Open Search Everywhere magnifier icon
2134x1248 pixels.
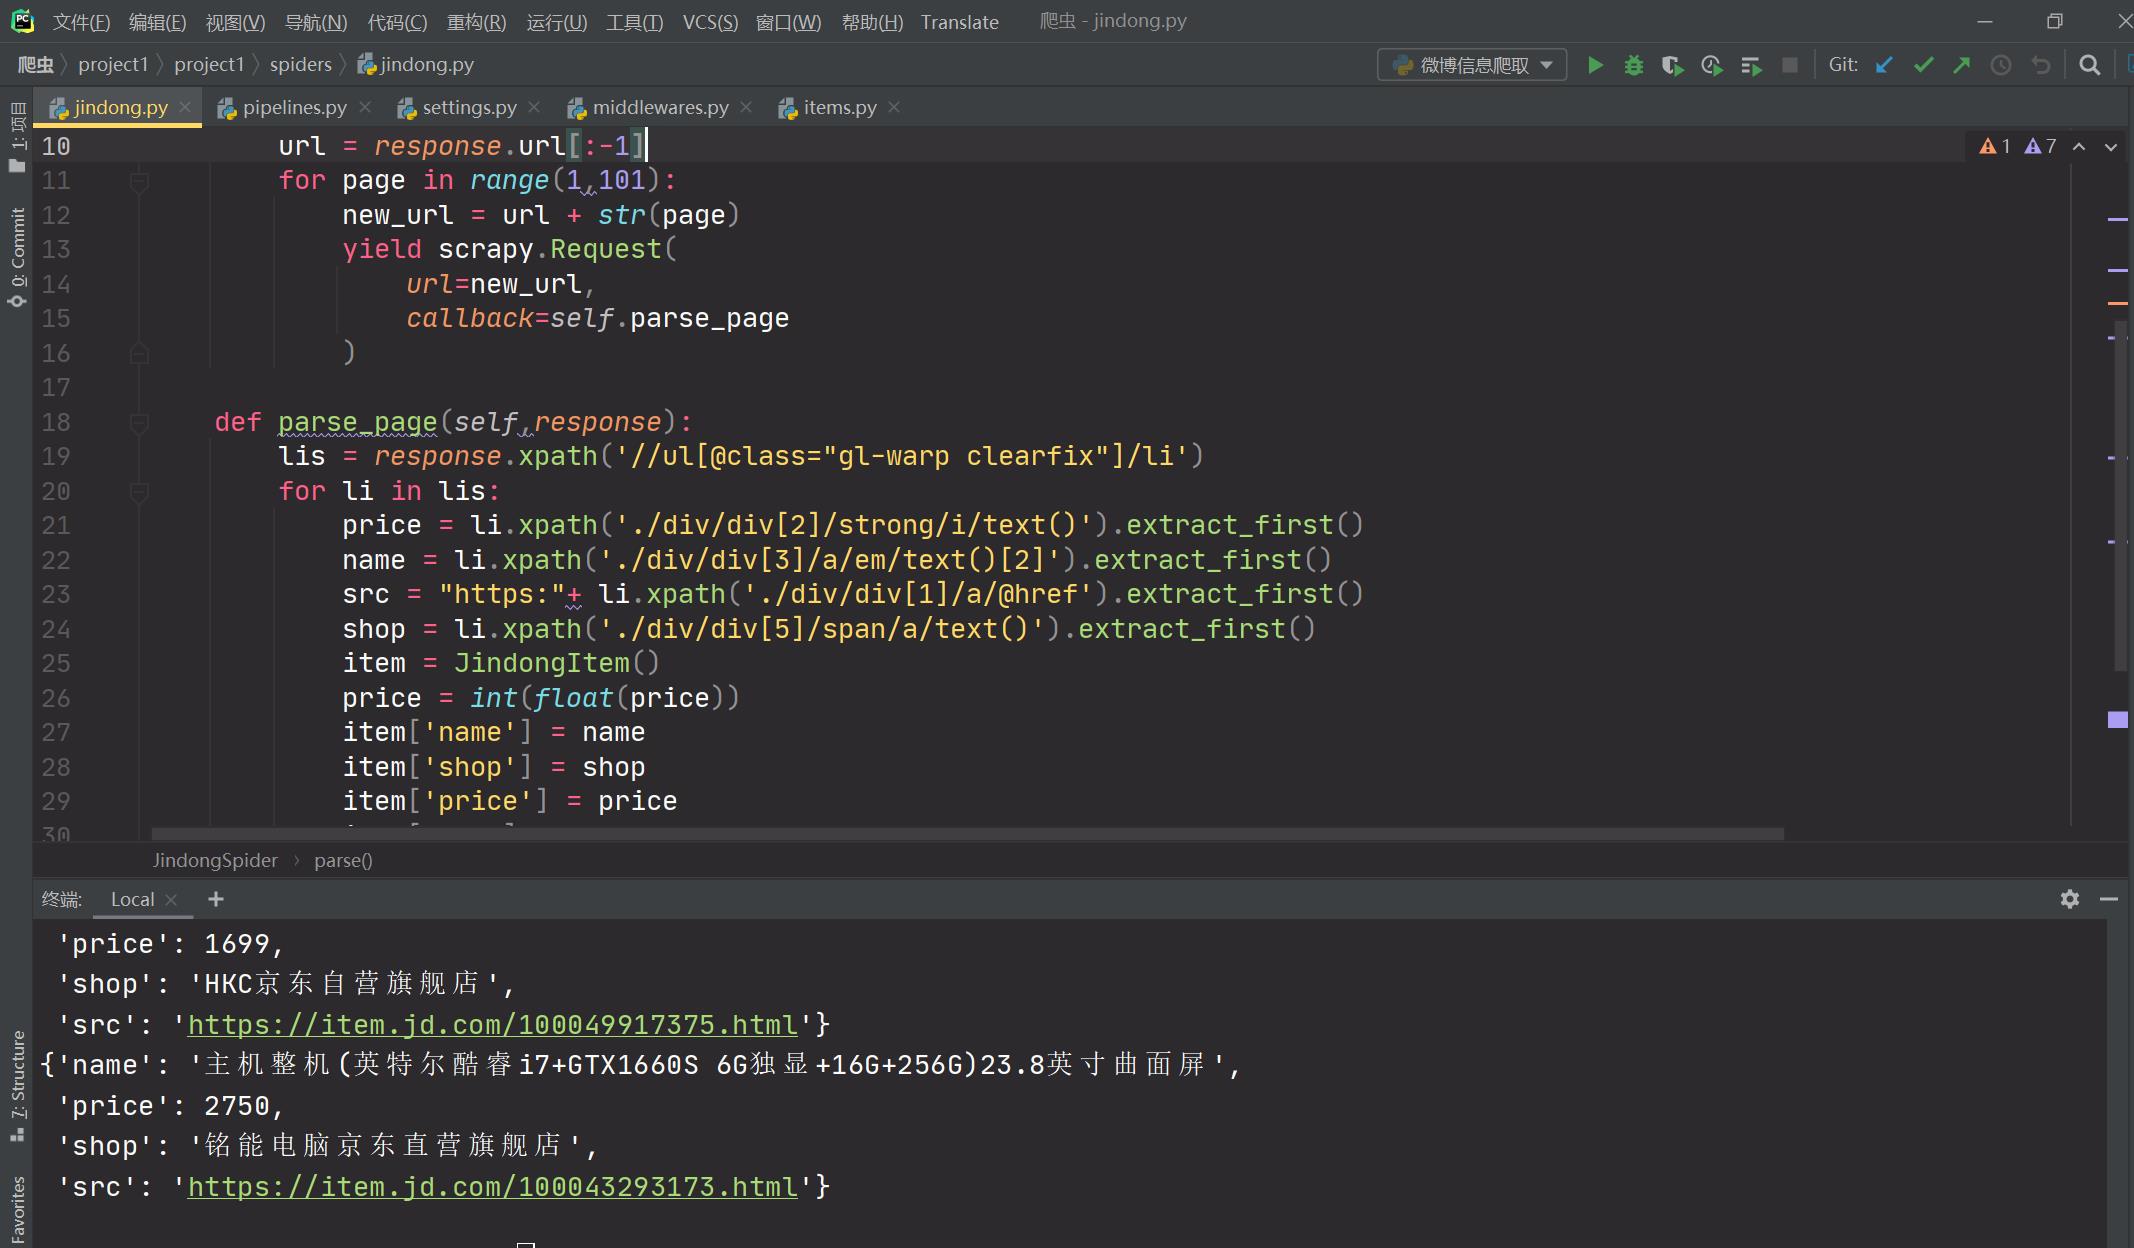[2089, 65]
